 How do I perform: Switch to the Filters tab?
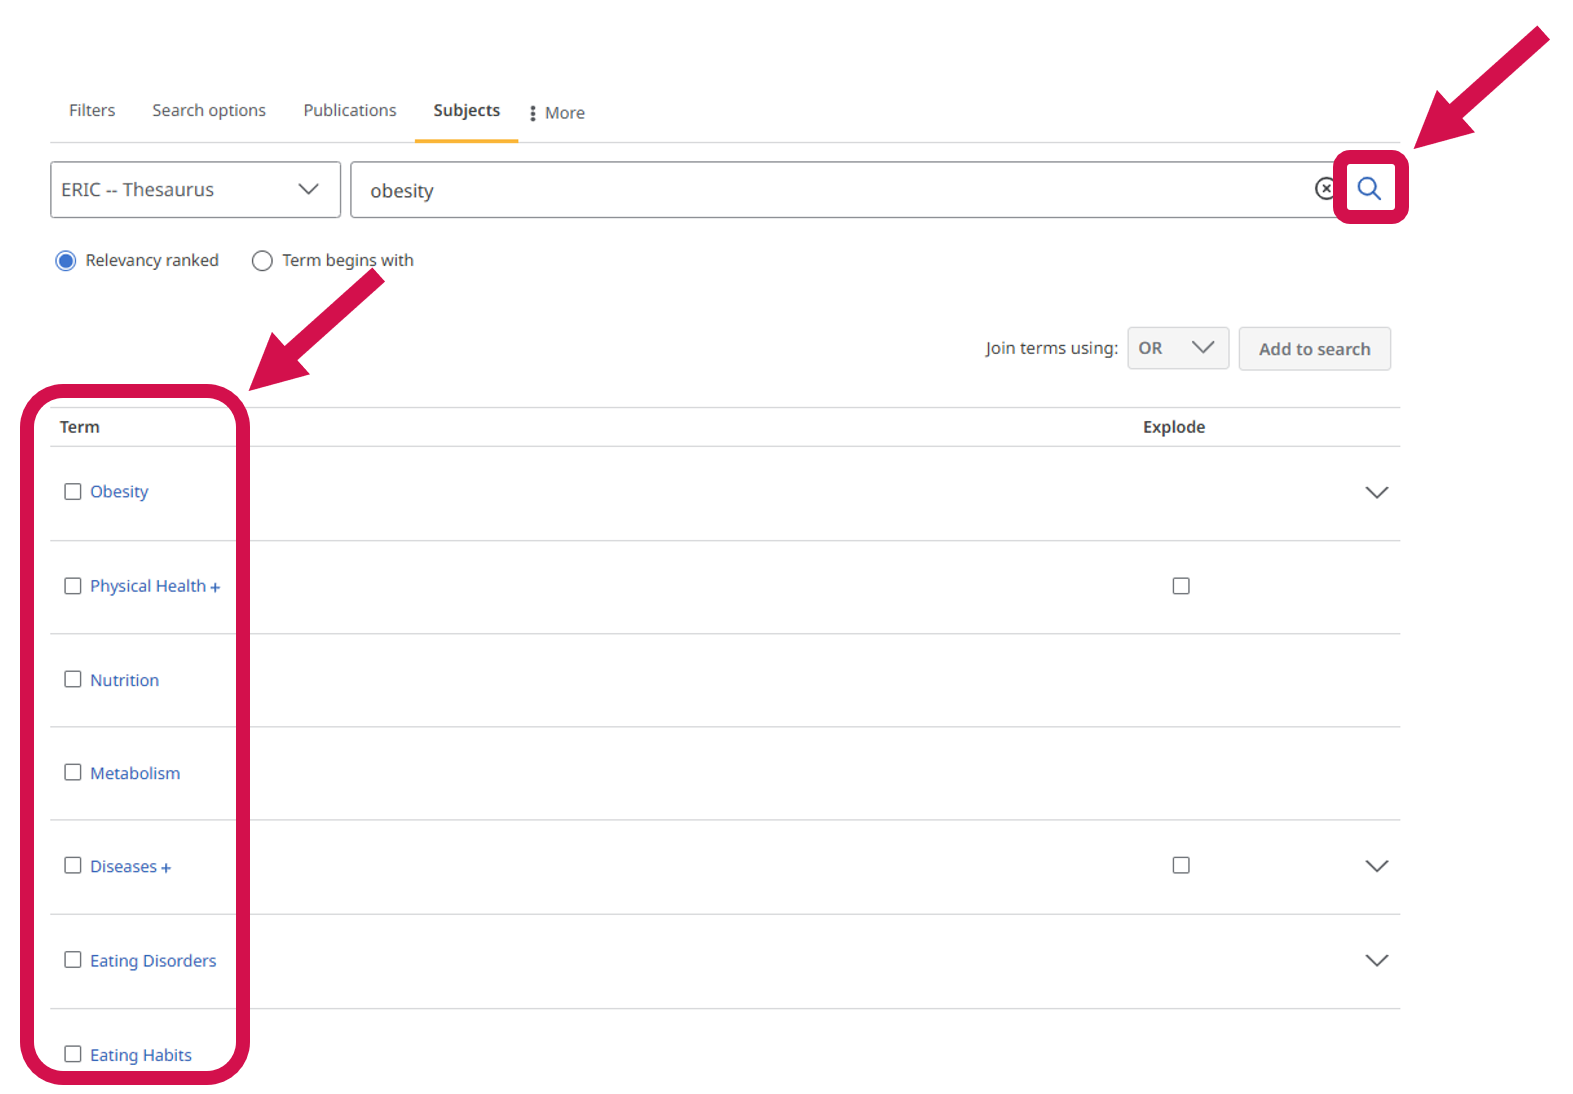coord(92,111)
